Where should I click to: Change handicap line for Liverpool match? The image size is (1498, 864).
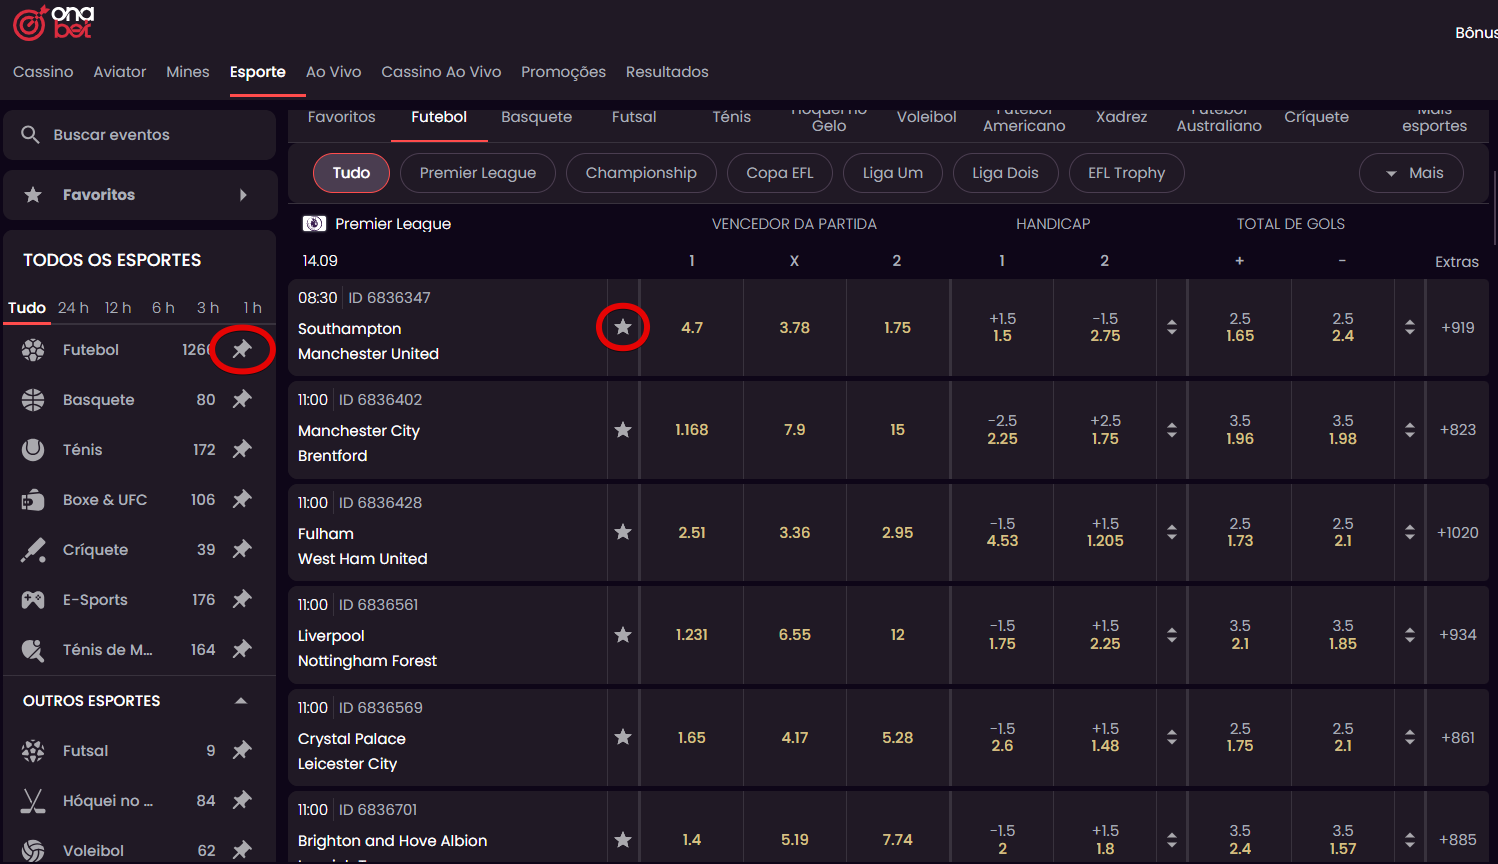pyautogui.click(x=1172, y=635)
